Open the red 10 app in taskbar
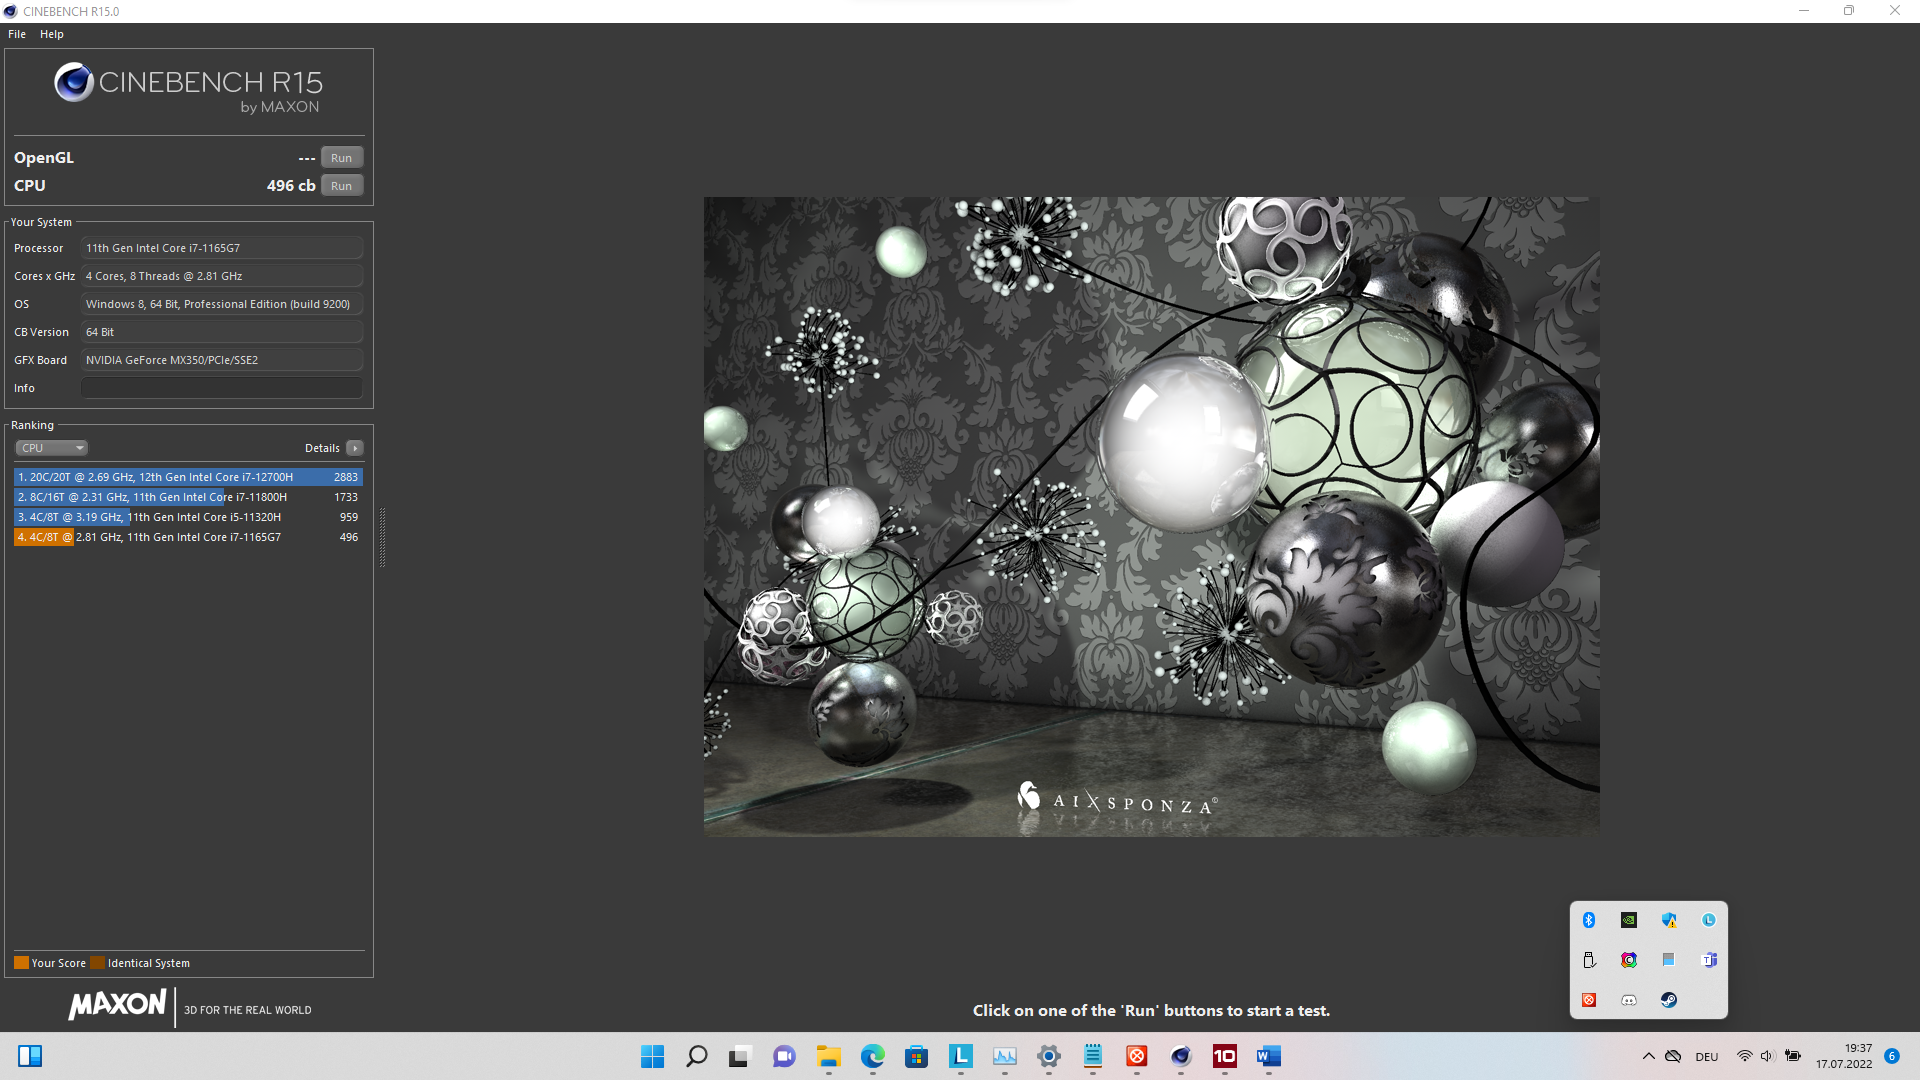Image resolution: width=1920 pixels, height=1080 pixels. [1224, 1056]
